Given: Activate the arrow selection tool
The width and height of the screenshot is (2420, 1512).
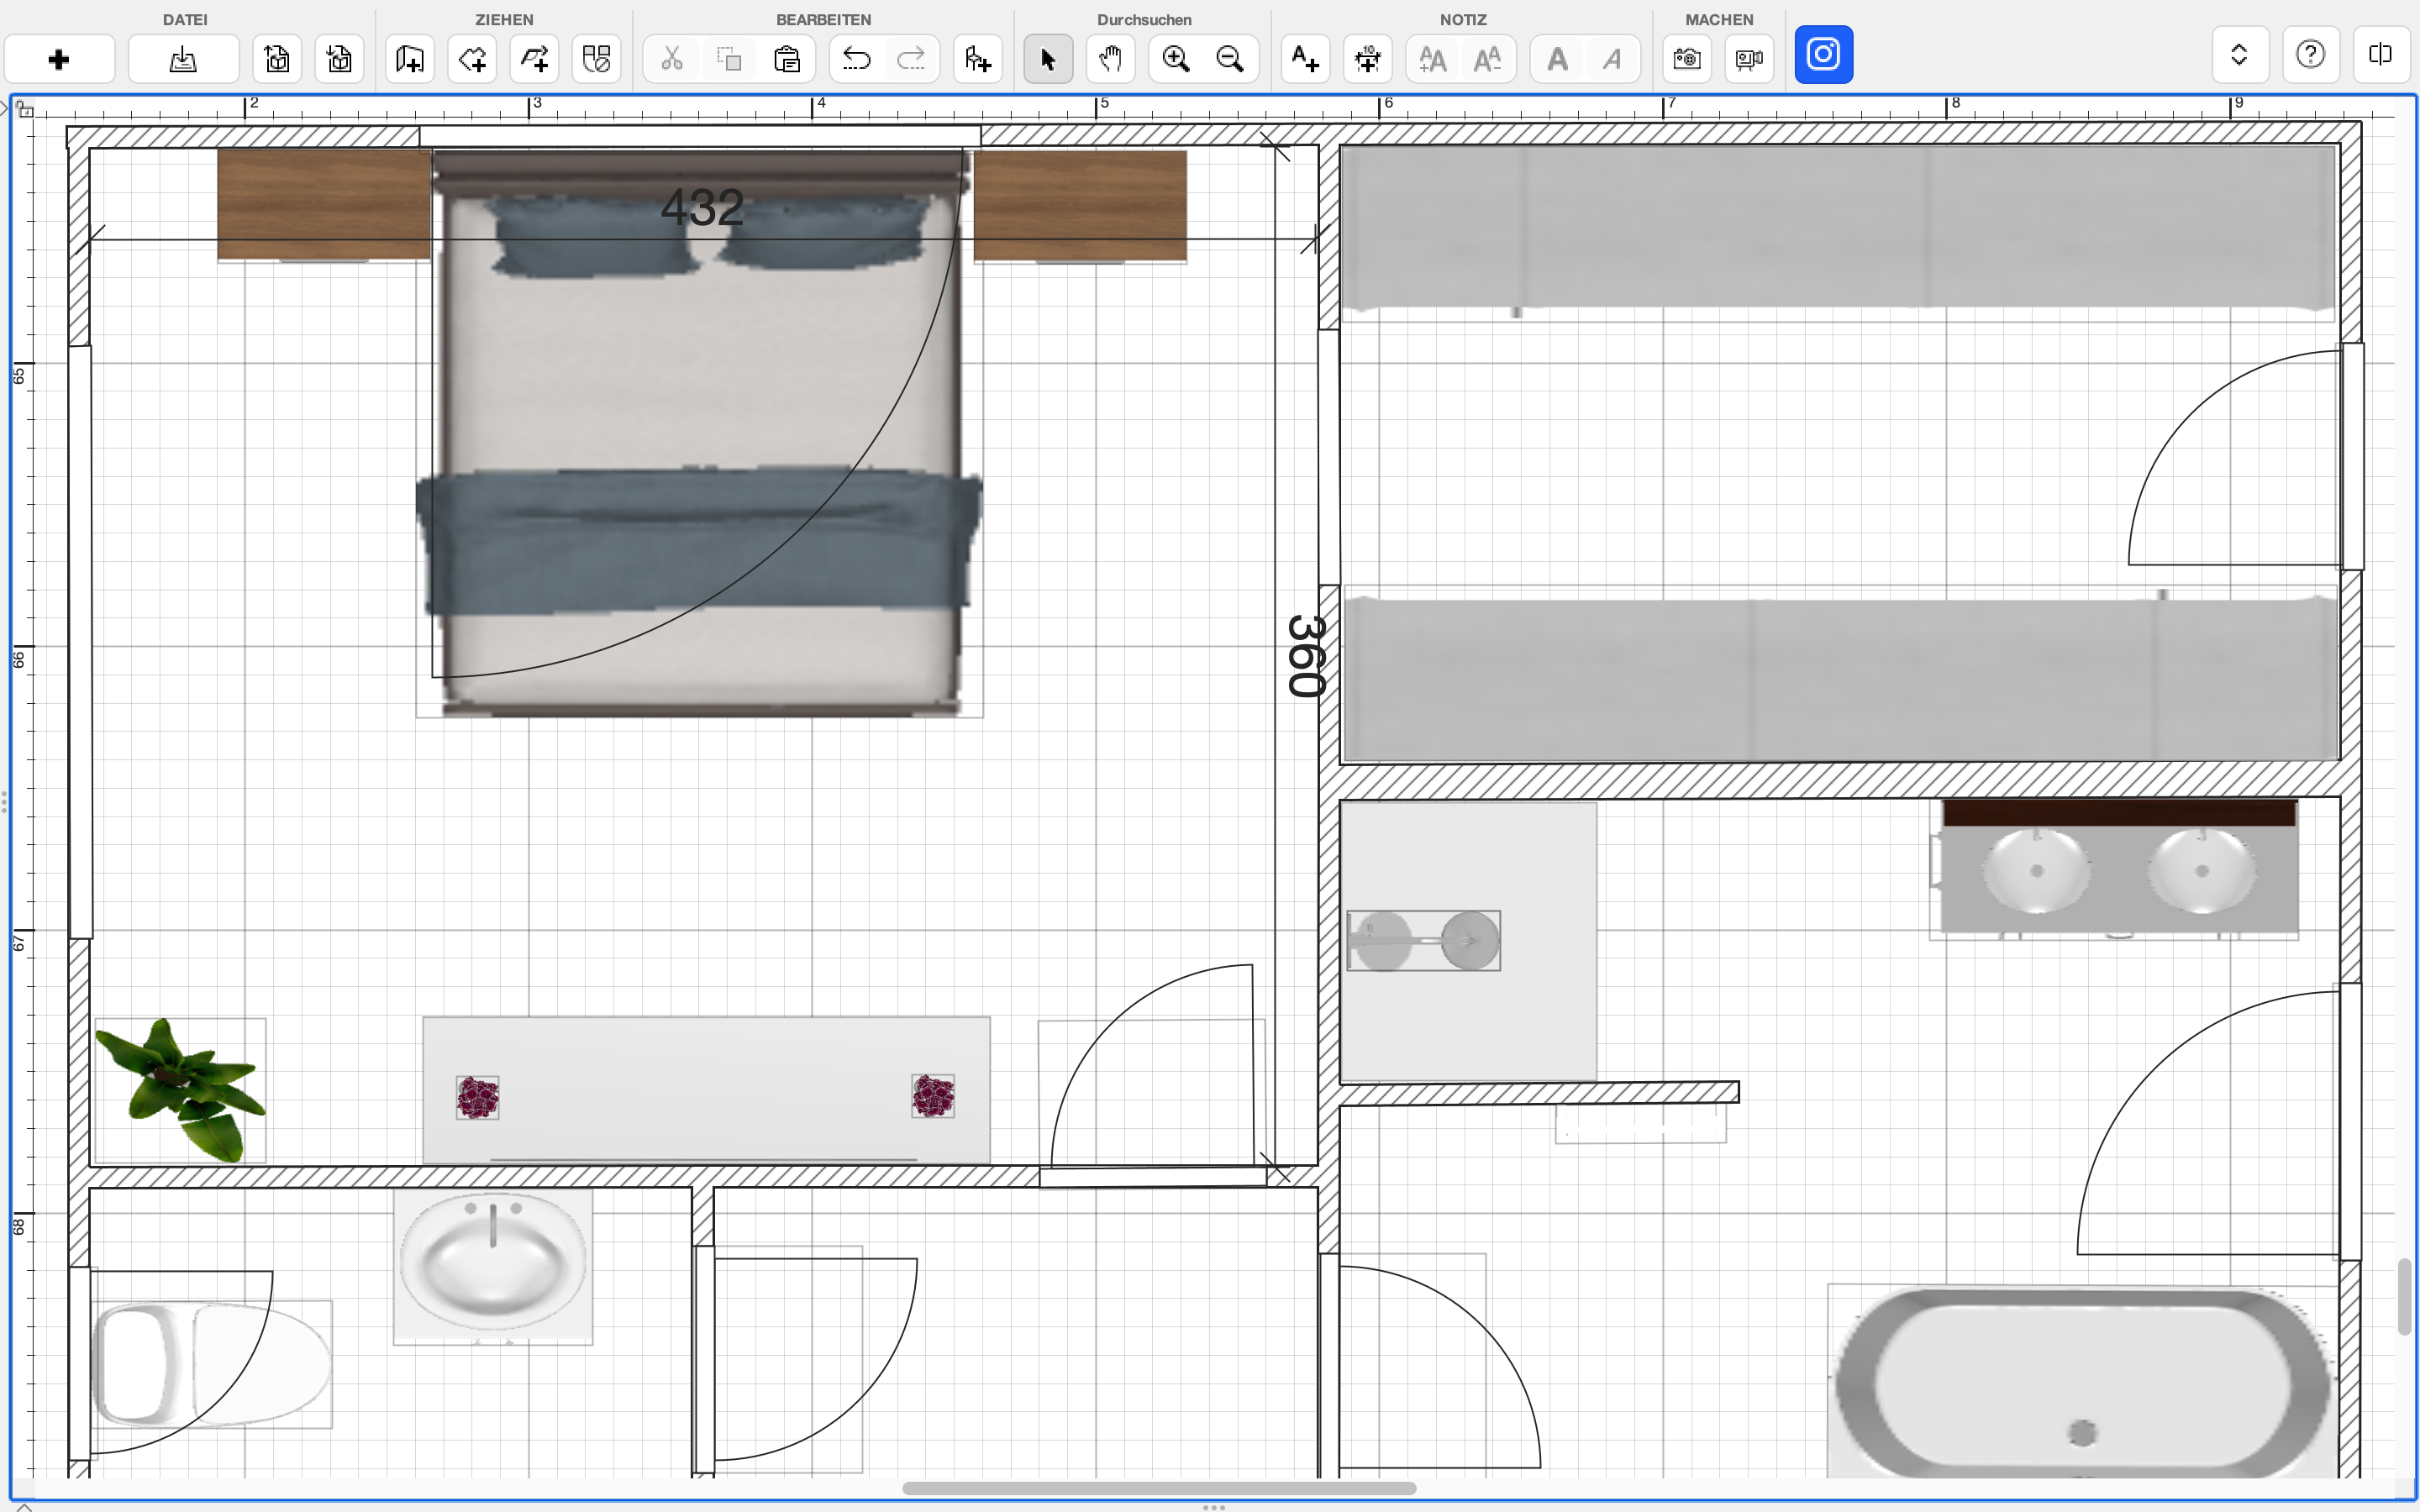Looking at the screenshot, I should pos(1048,60).
